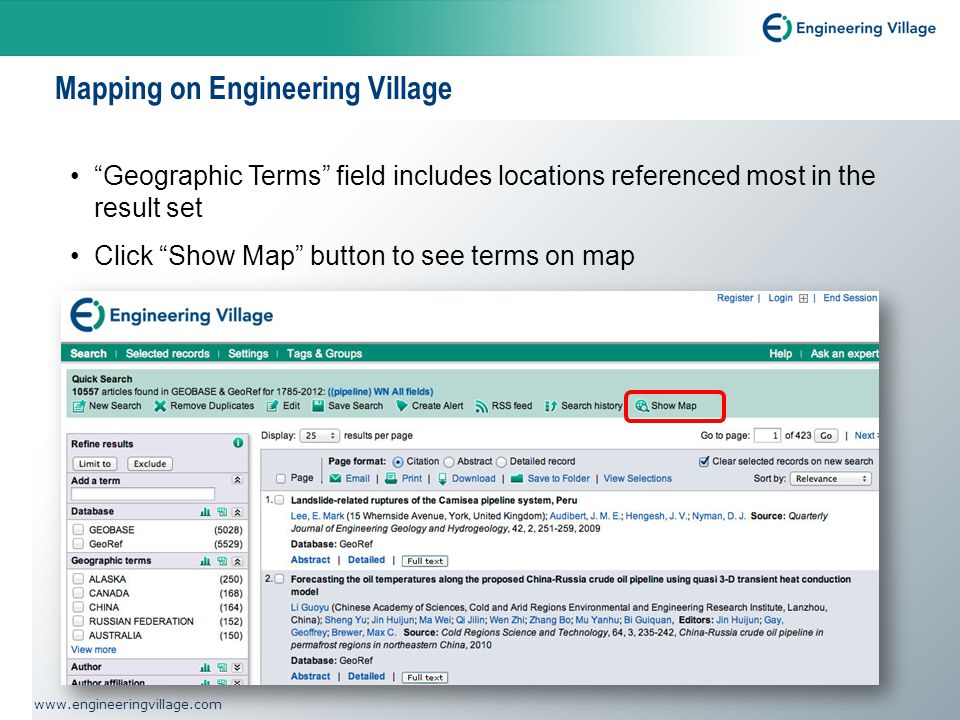Open results per page dropdown
The image size is (960, 720).
pyautogui.click(x=319, y=436)
